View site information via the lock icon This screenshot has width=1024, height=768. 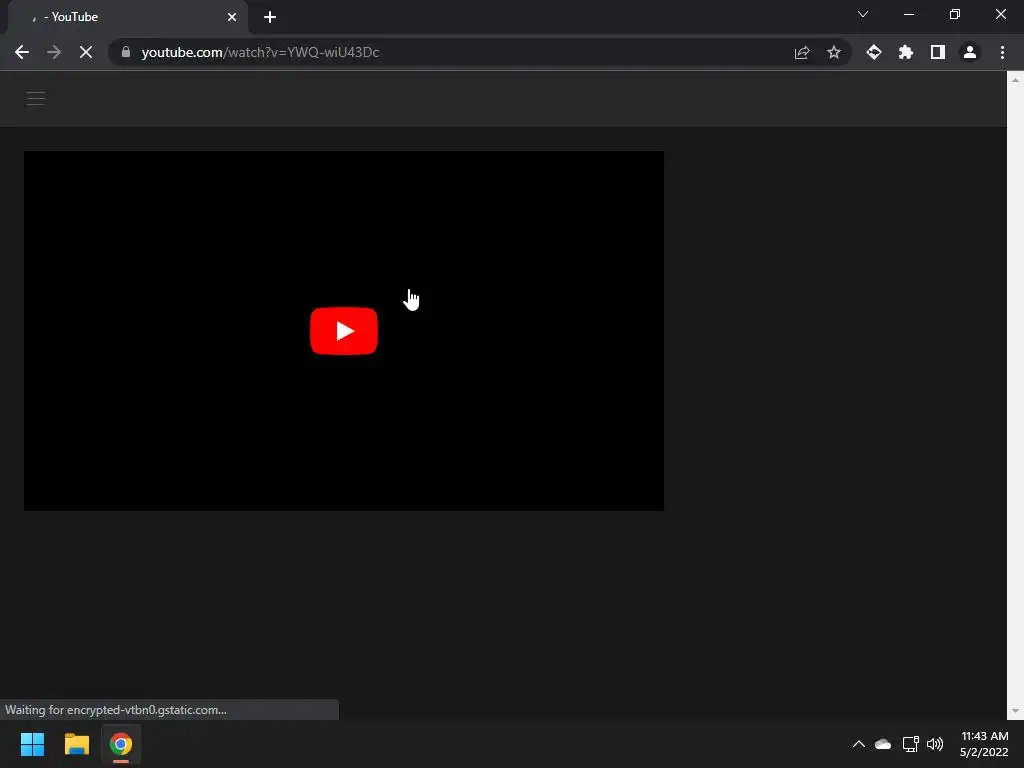126,52
